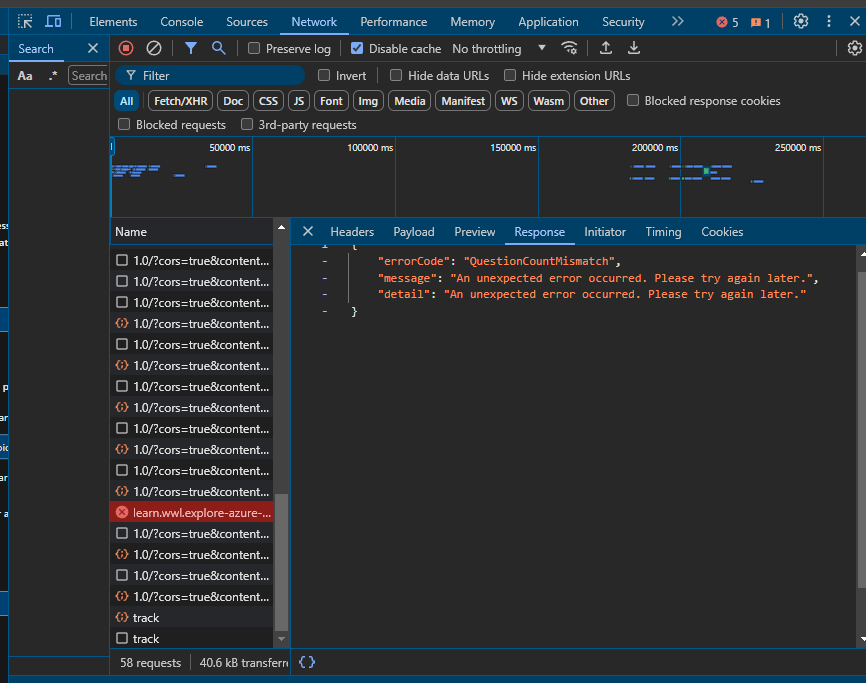
Task: Filter by Wasm type
Action: [548, 101]
